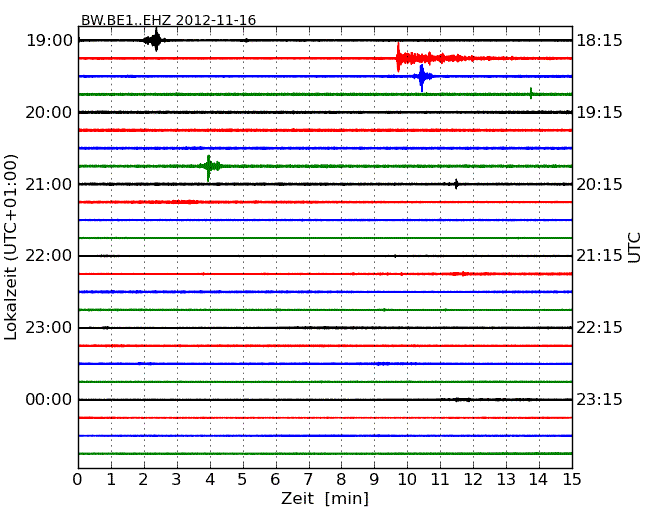Click the Lokalzeit (UTC+01:00) axis title

click(x=11, y=247)
